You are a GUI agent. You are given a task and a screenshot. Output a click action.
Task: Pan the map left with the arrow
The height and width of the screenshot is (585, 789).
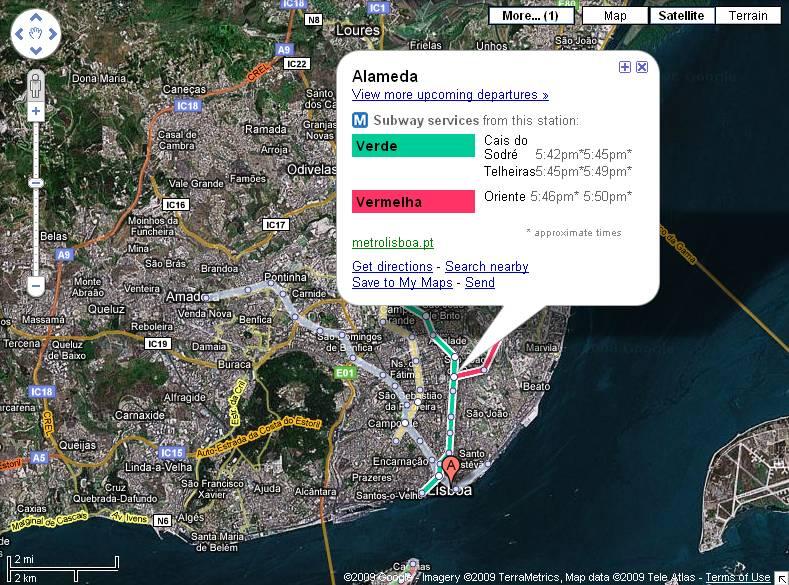pyautogui.click(x=19, y=34)
